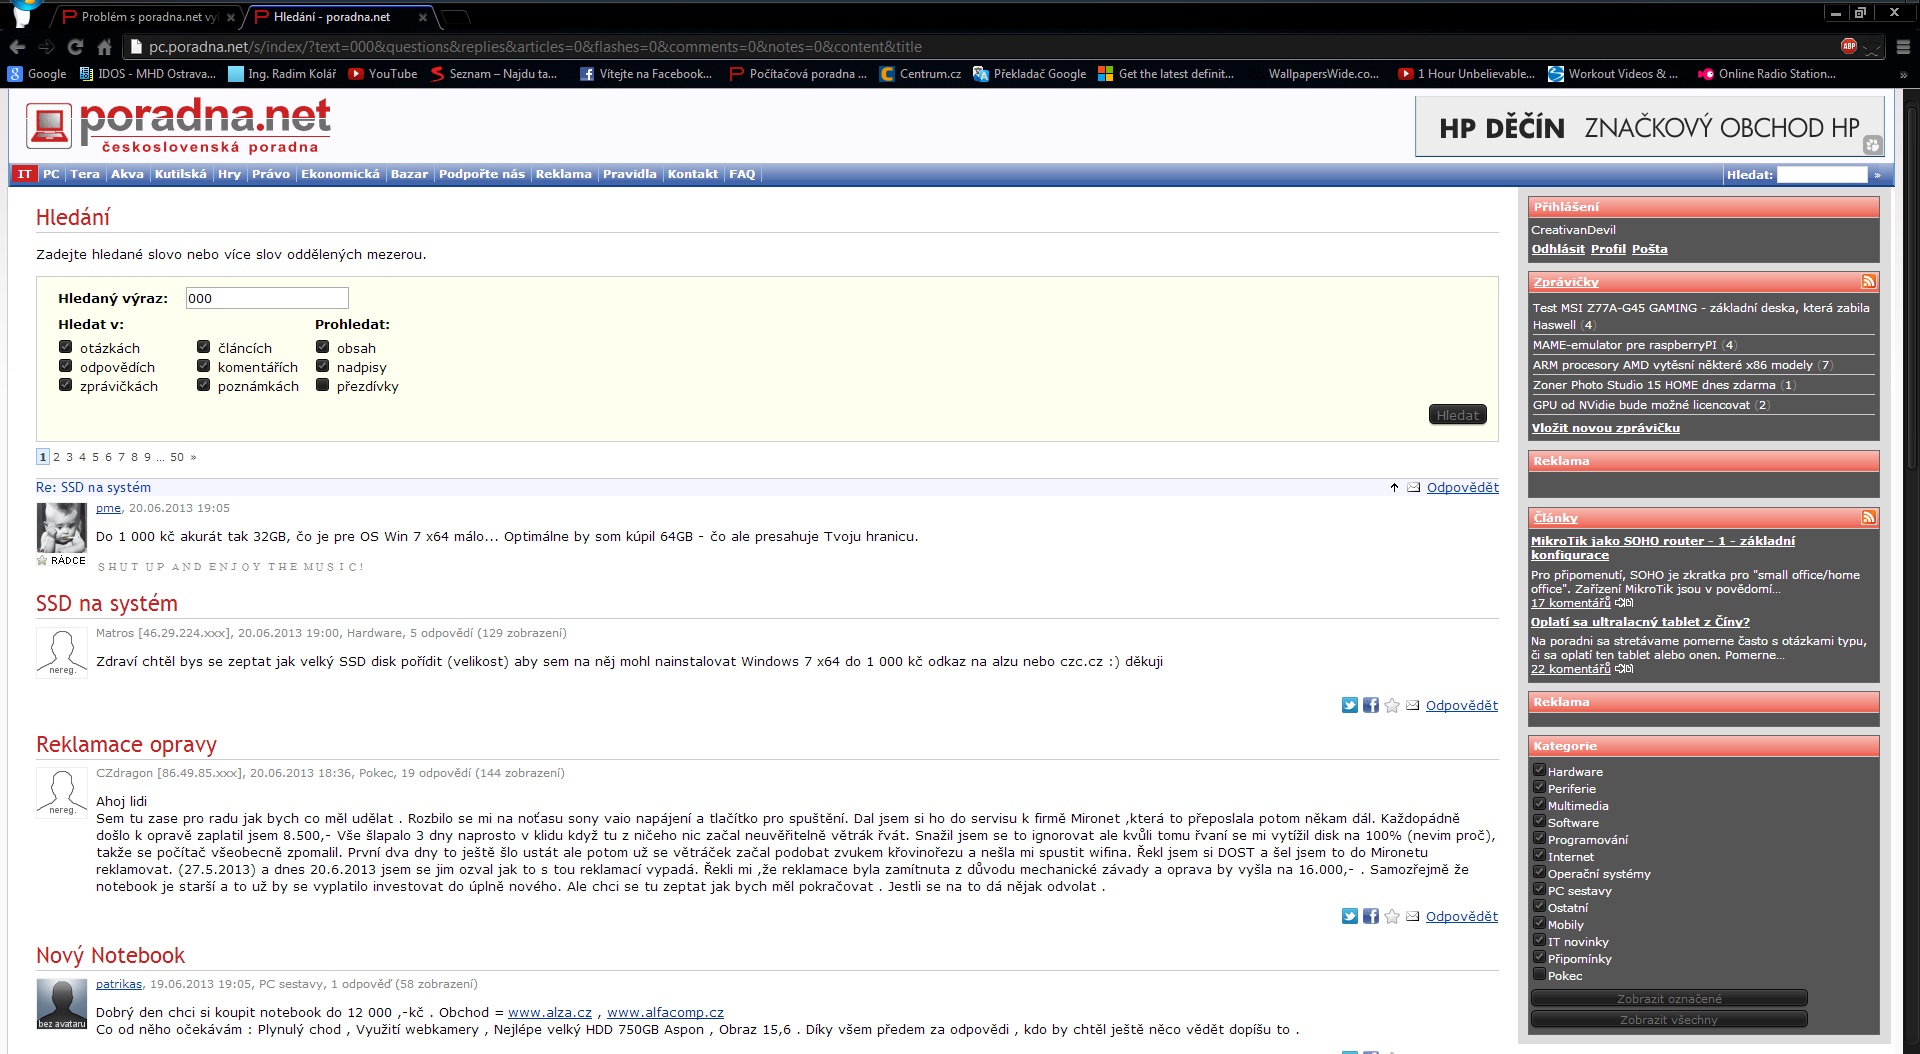Click the envelope icon in 'Re: SSD na systém' row

(1413, 487)
